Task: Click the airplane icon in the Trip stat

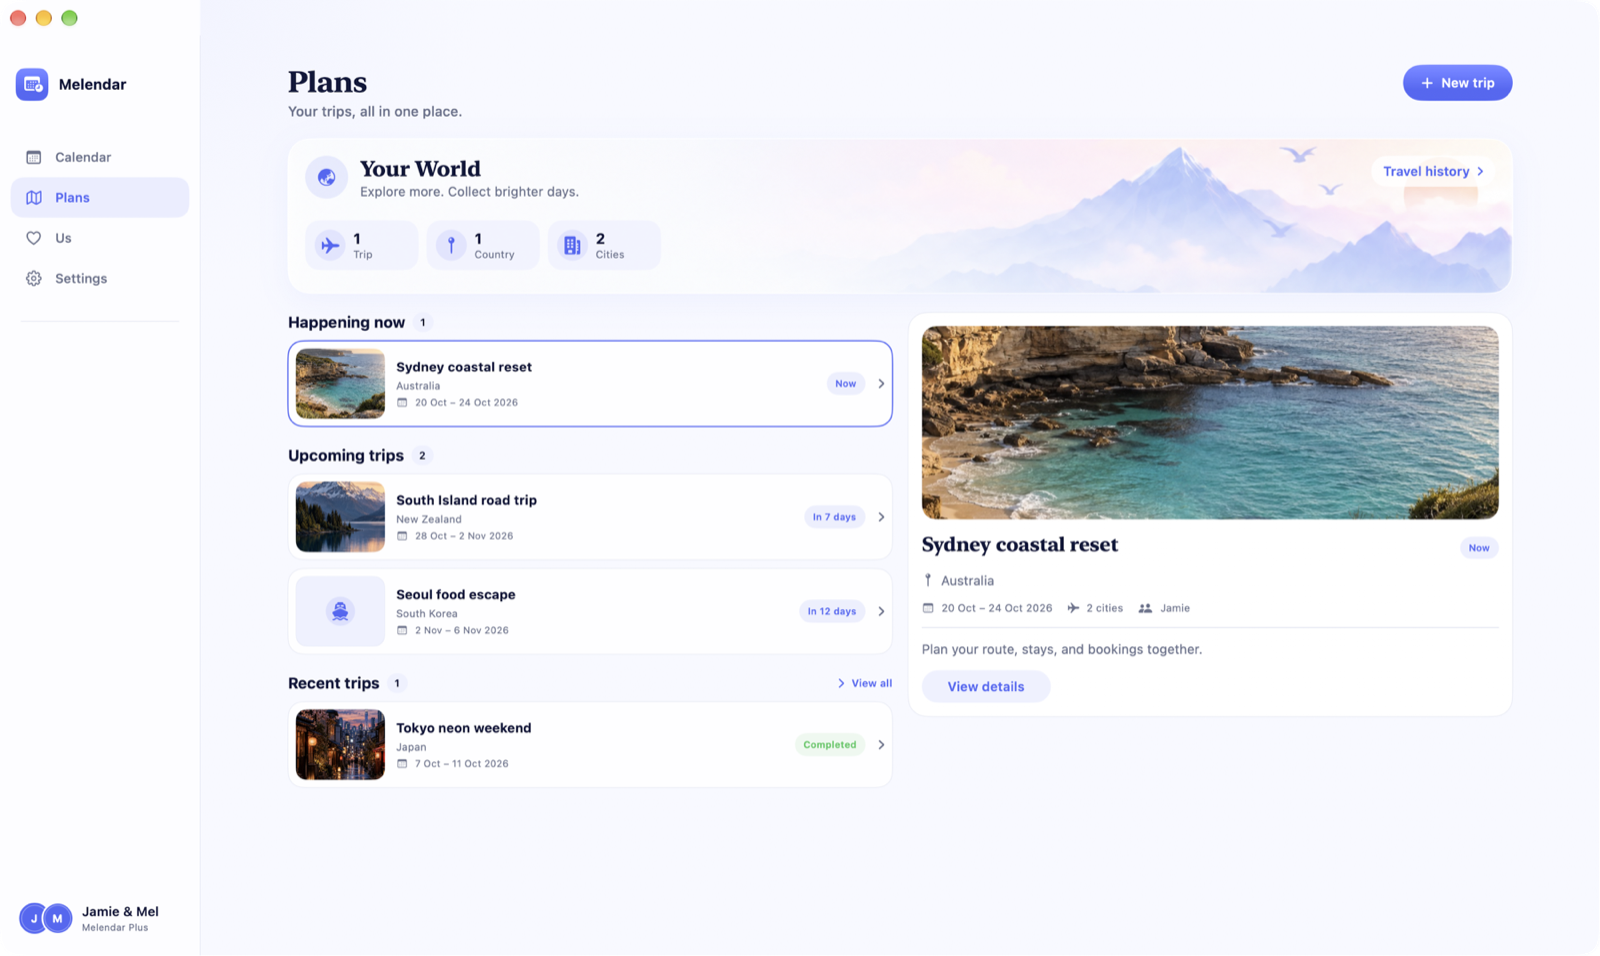Action: (330, 245)
